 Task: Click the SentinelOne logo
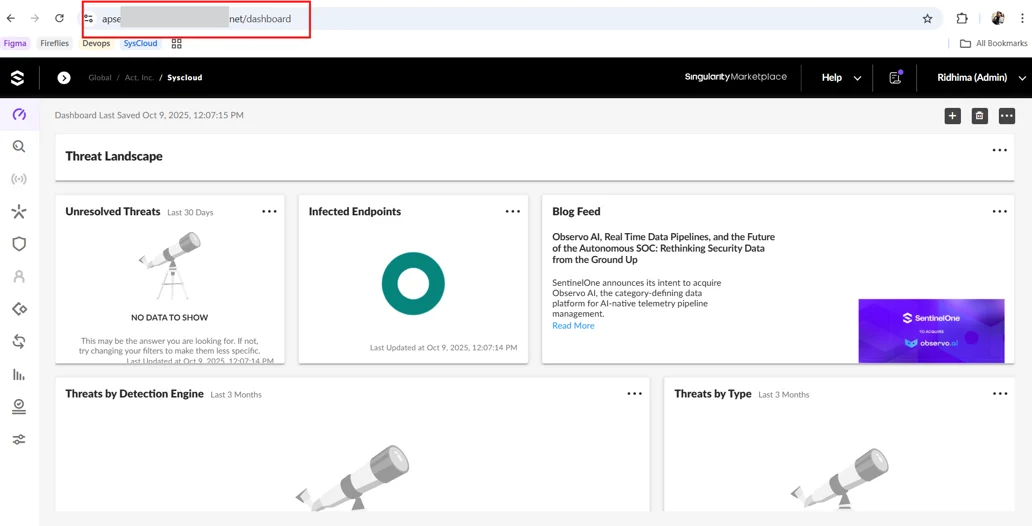(18, 78)
